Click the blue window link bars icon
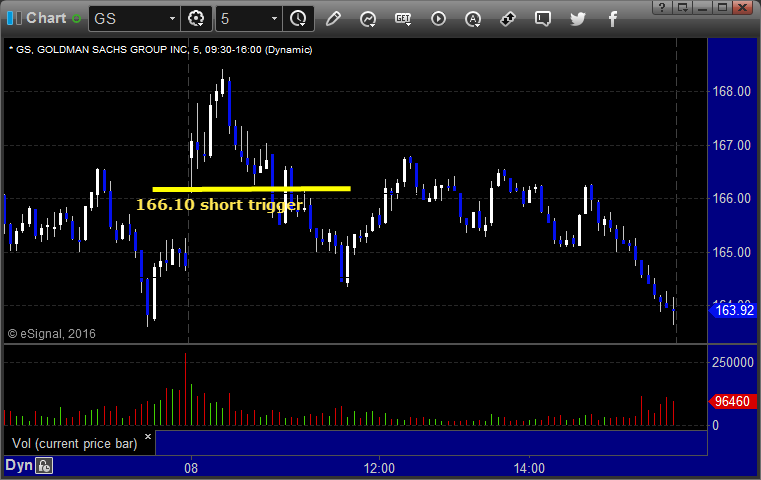 (15, 18)
